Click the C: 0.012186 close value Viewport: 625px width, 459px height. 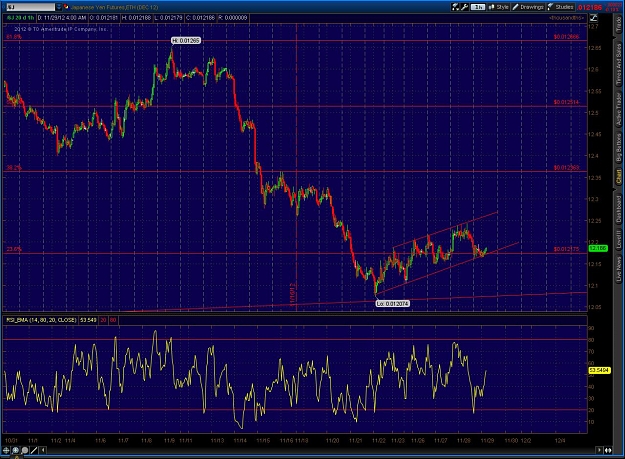pos(200,18)
